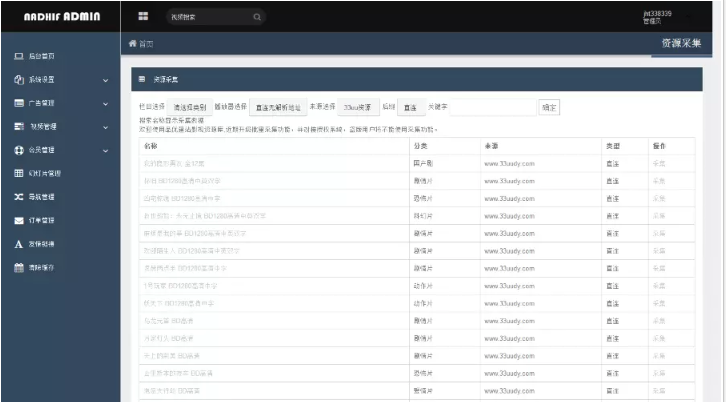
Task: Click the member management globe icon
Action: click(x=19, y=150)
